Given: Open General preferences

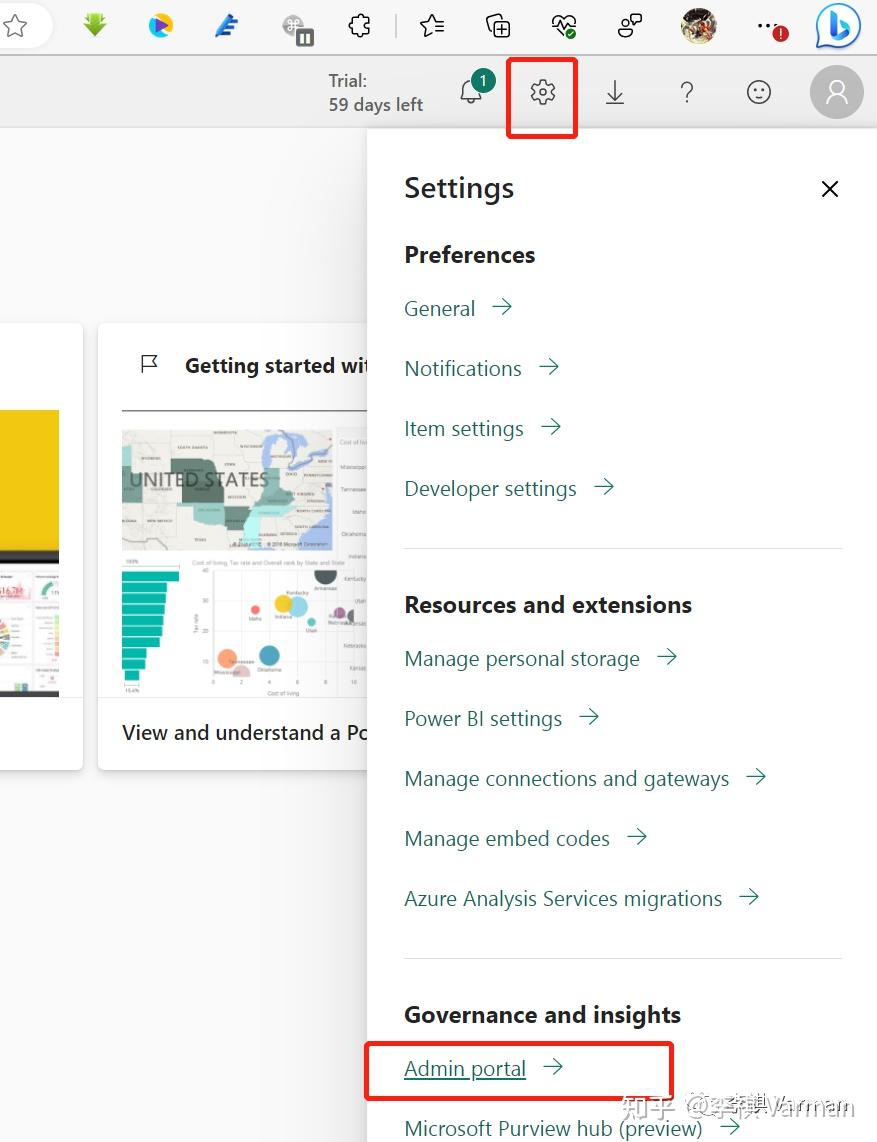Looking at the screenshot, I should pos(440,308).
